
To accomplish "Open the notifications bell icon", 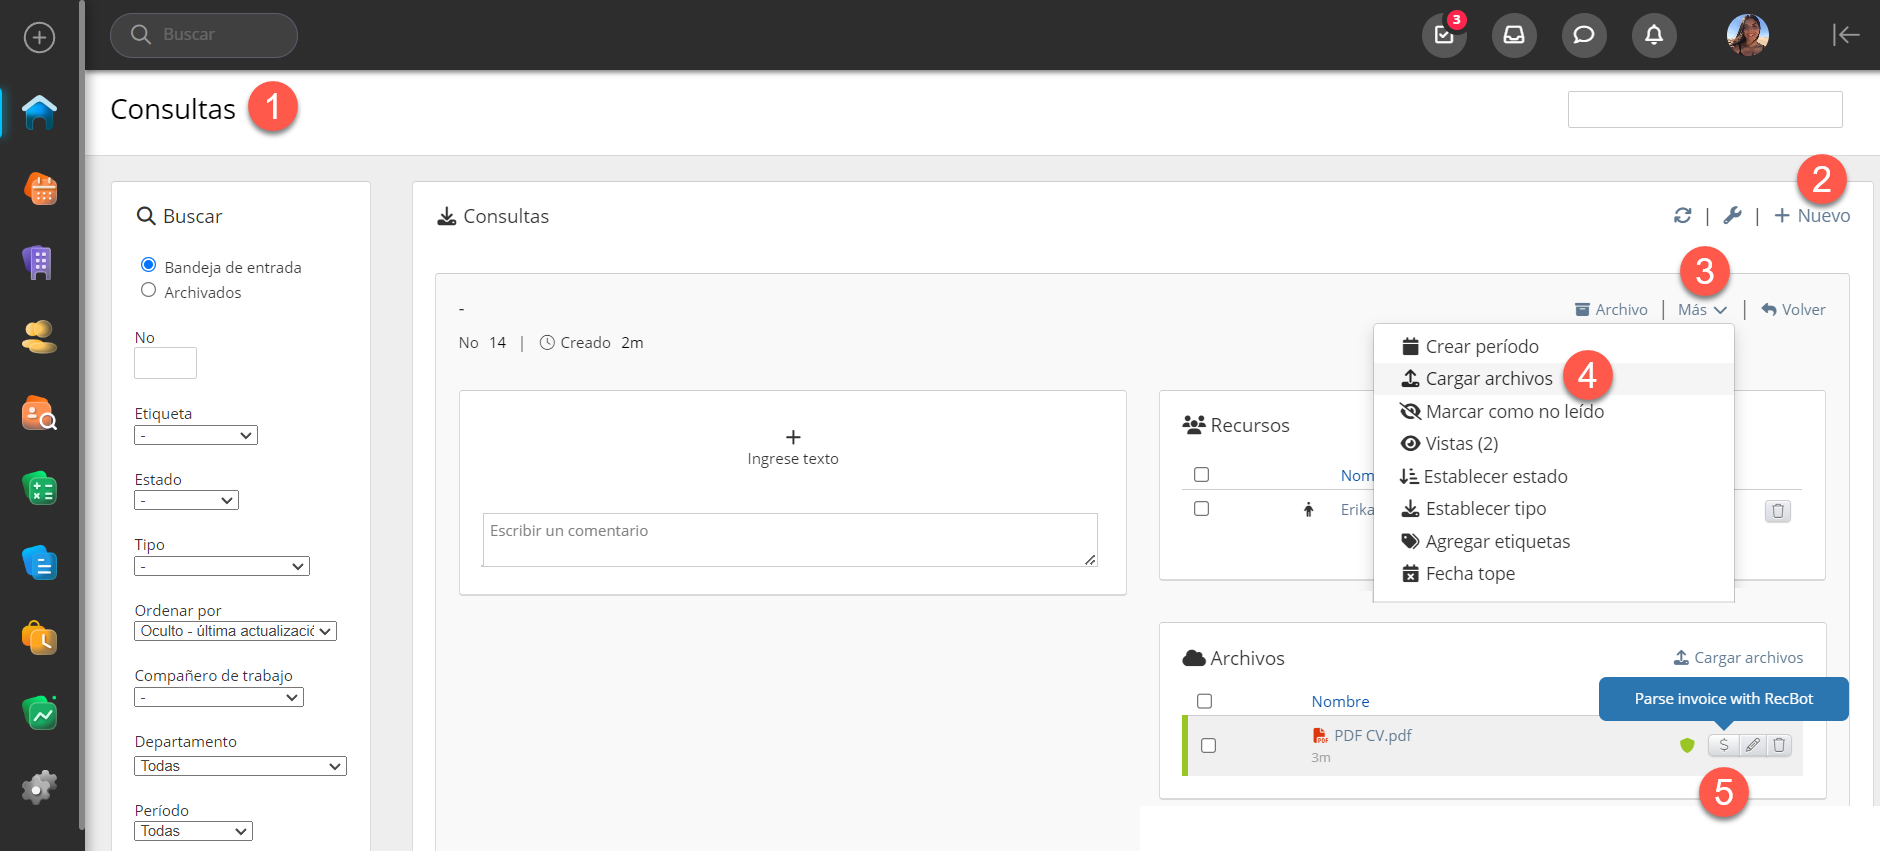I will 1653,36.
